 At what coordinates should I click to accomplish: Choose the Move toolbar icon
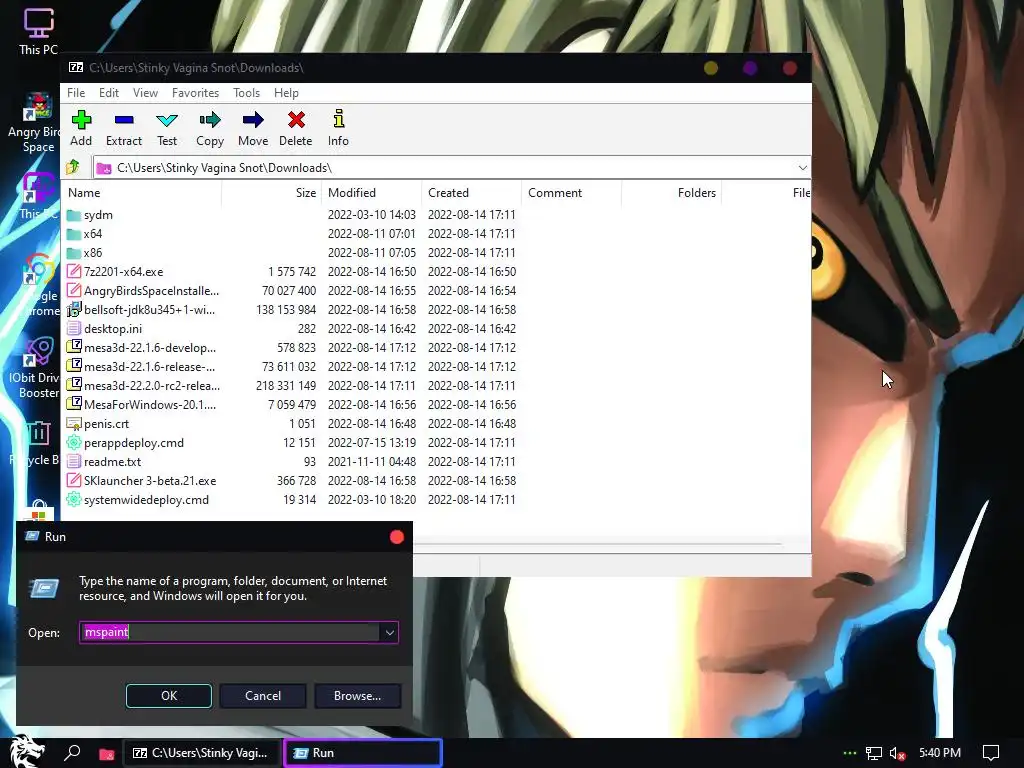pyautogui.click(x=253, y=120)
